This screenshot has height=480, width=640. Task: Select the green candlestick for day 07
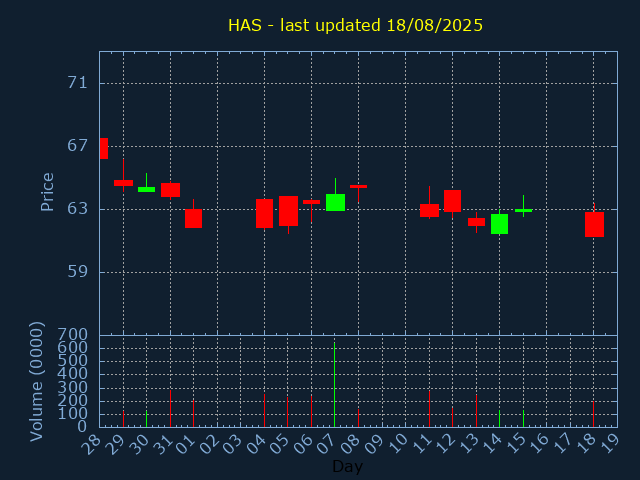[336, 202]
